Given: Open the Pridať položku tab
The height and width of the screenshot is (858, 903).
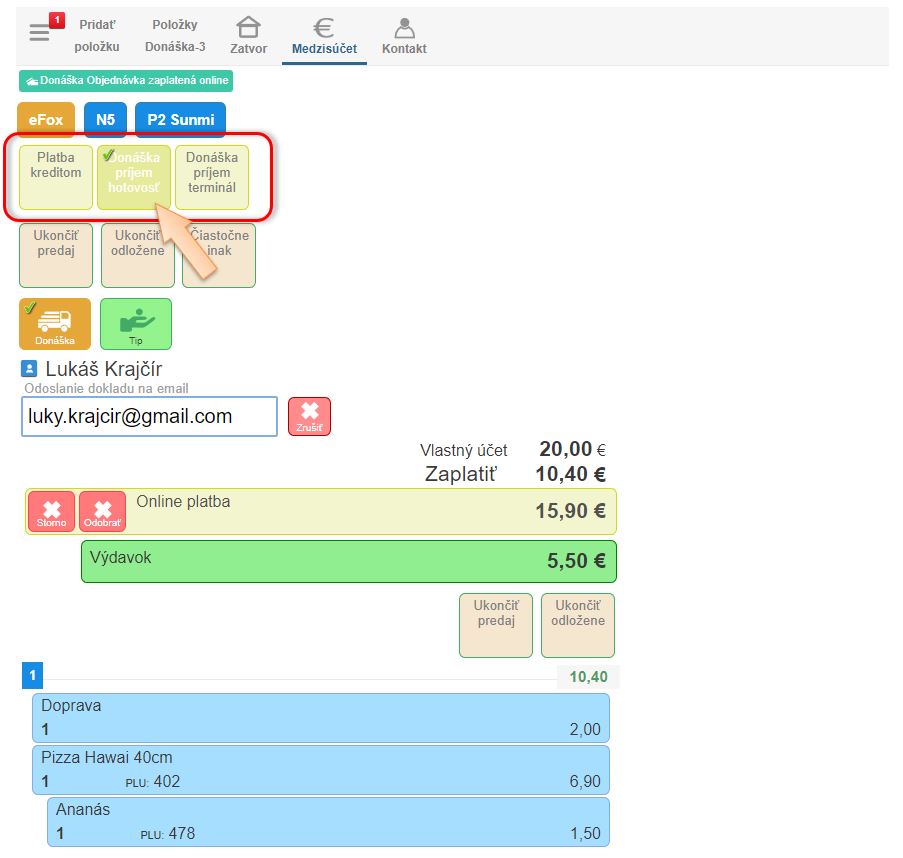Looking at the screenshot, I should pyautogui.click(x=97, y=36).
